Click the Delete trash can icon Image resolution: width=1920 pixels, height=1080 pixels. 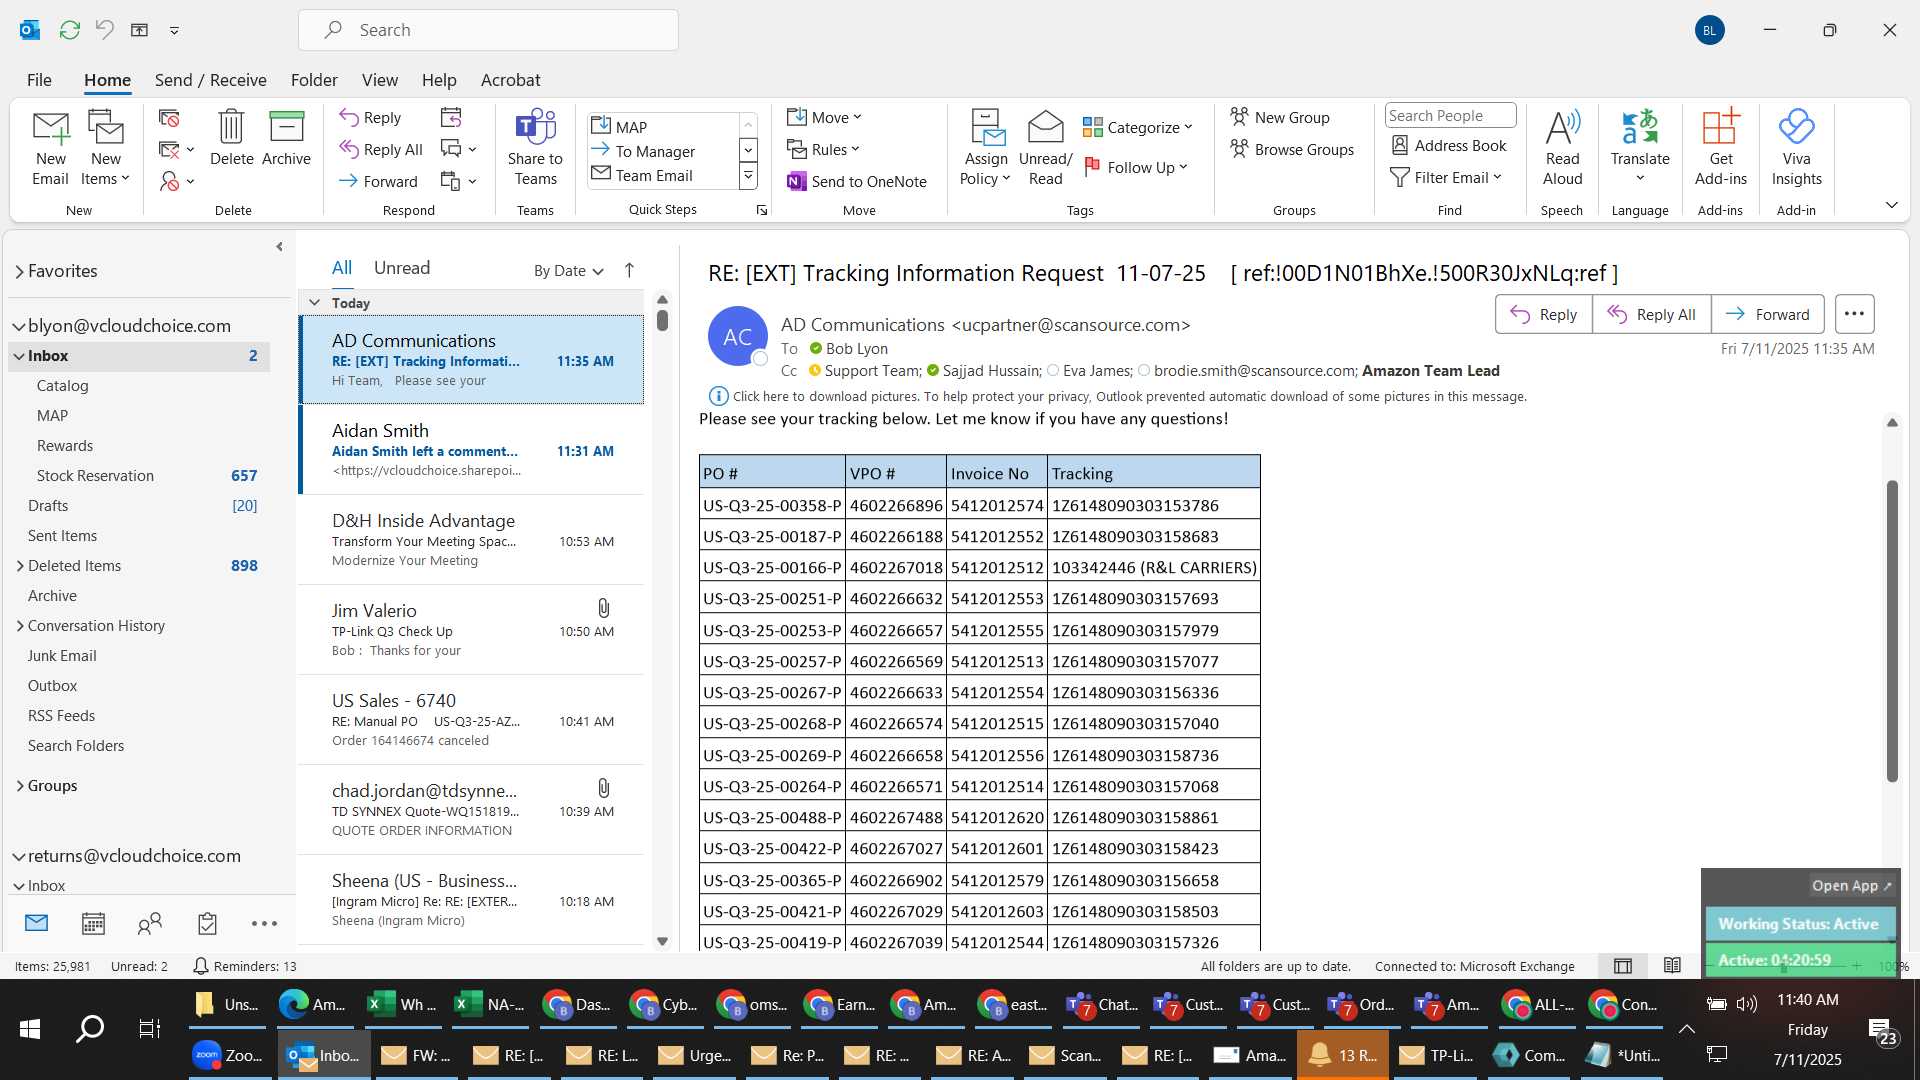pos(231,127)
